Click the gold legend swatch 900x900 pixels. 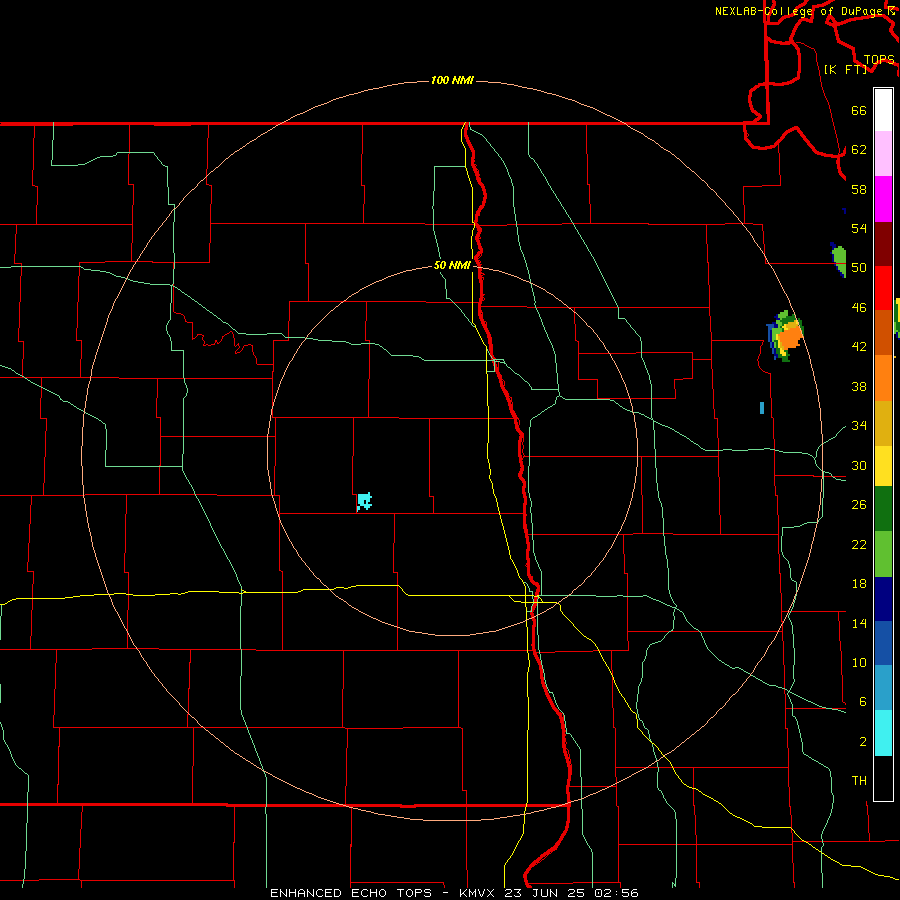click(883, 423)
